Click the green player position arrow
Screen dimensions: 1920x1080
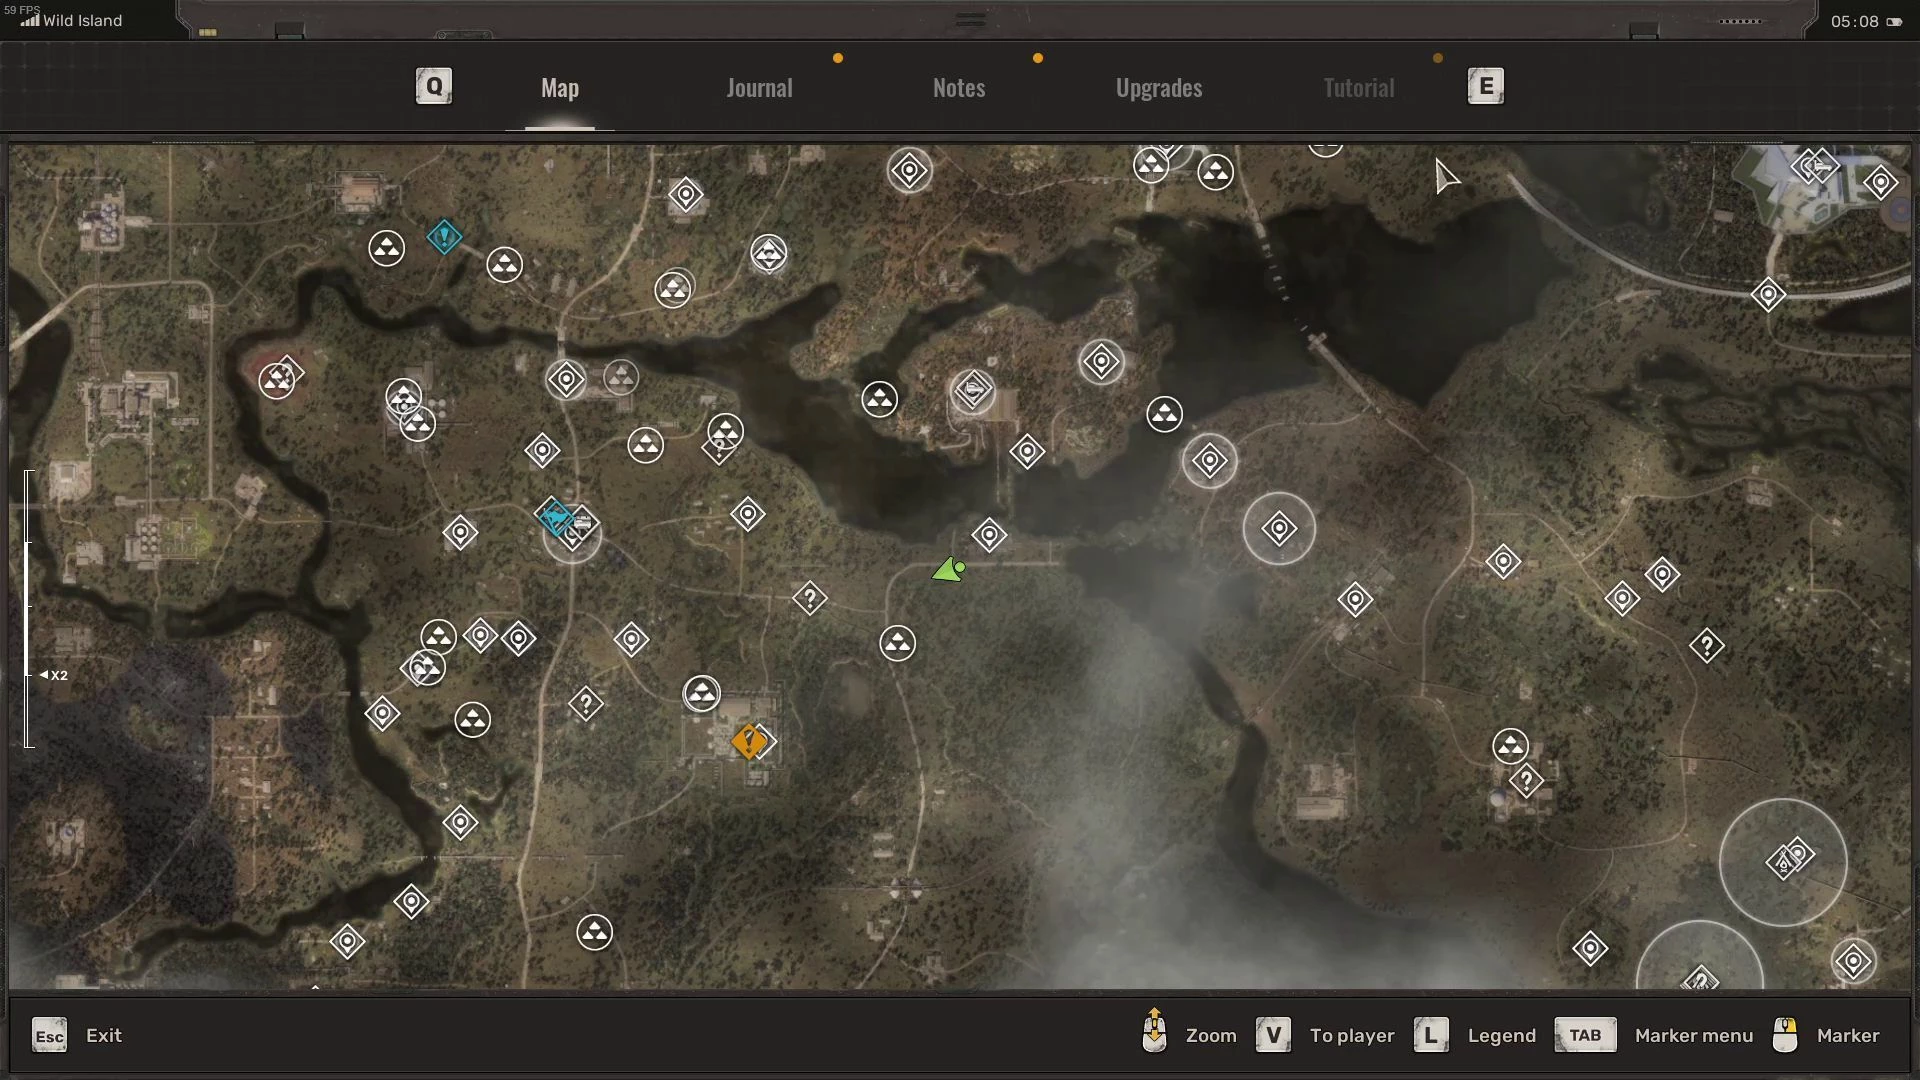(947, 571)
